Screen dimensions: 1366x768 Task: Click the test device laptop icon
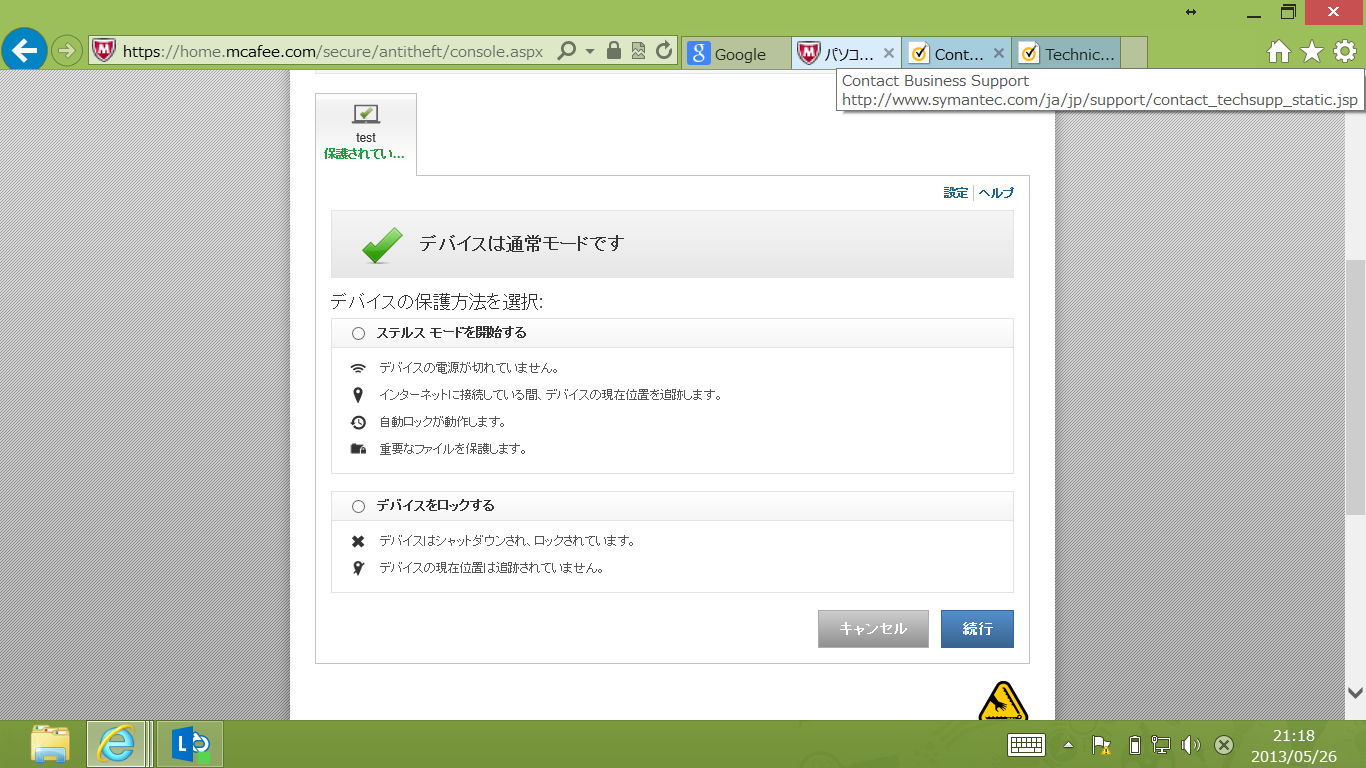click(366, 114)
